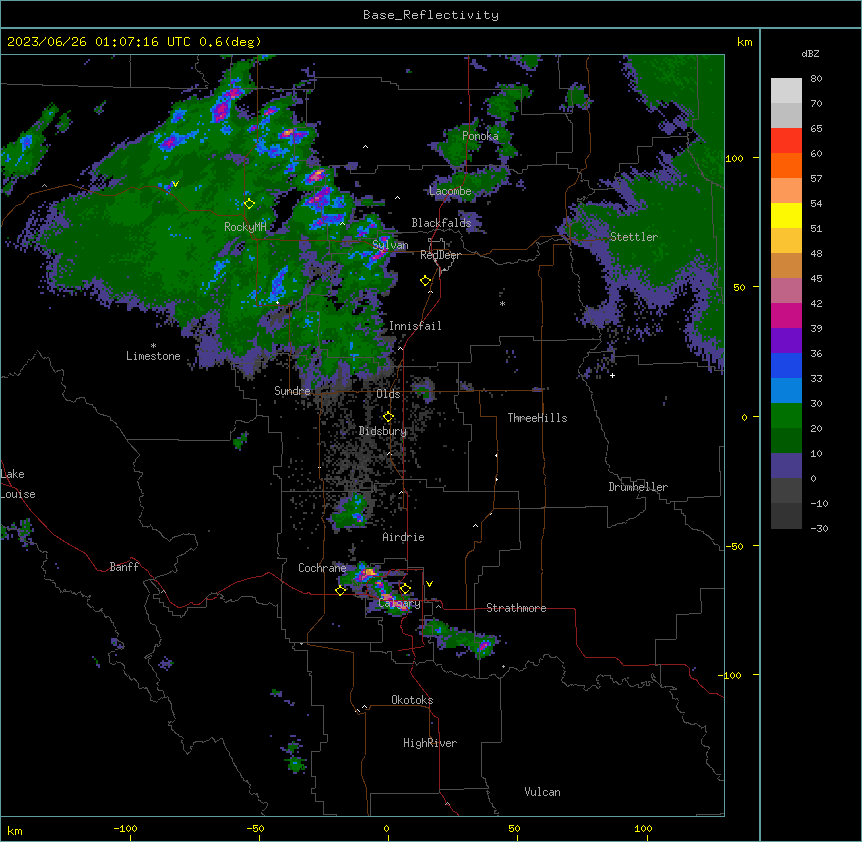
Task: Click the yellow diamond marker near RockyMH
Action: coord(249,204)
